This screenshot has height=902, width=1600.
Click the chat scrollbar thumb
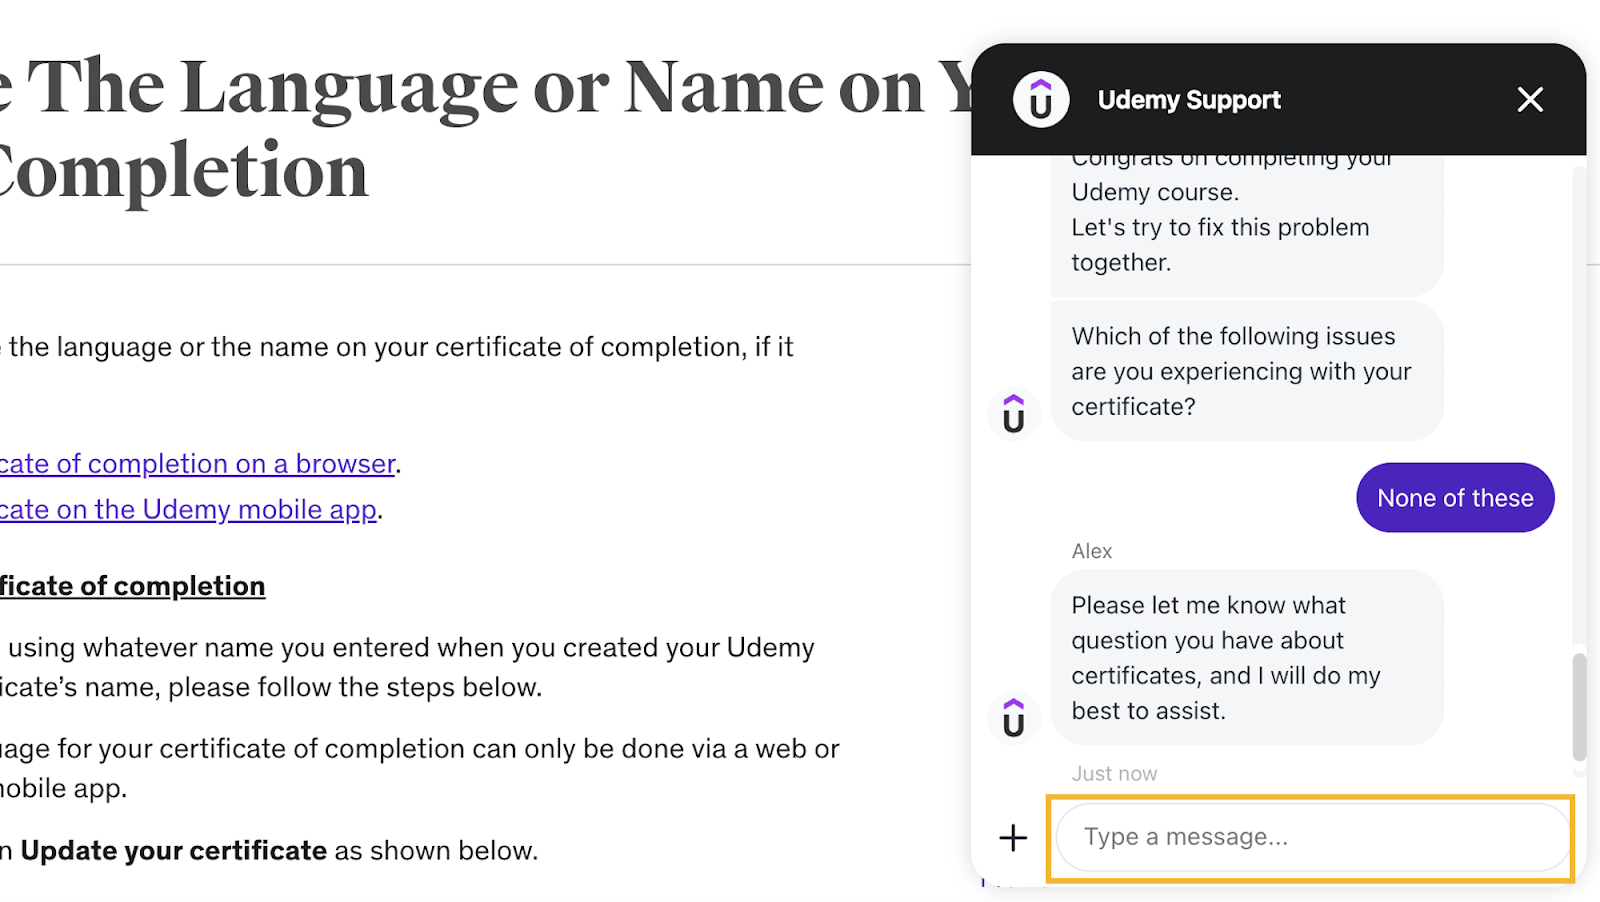click(1579, 708)
